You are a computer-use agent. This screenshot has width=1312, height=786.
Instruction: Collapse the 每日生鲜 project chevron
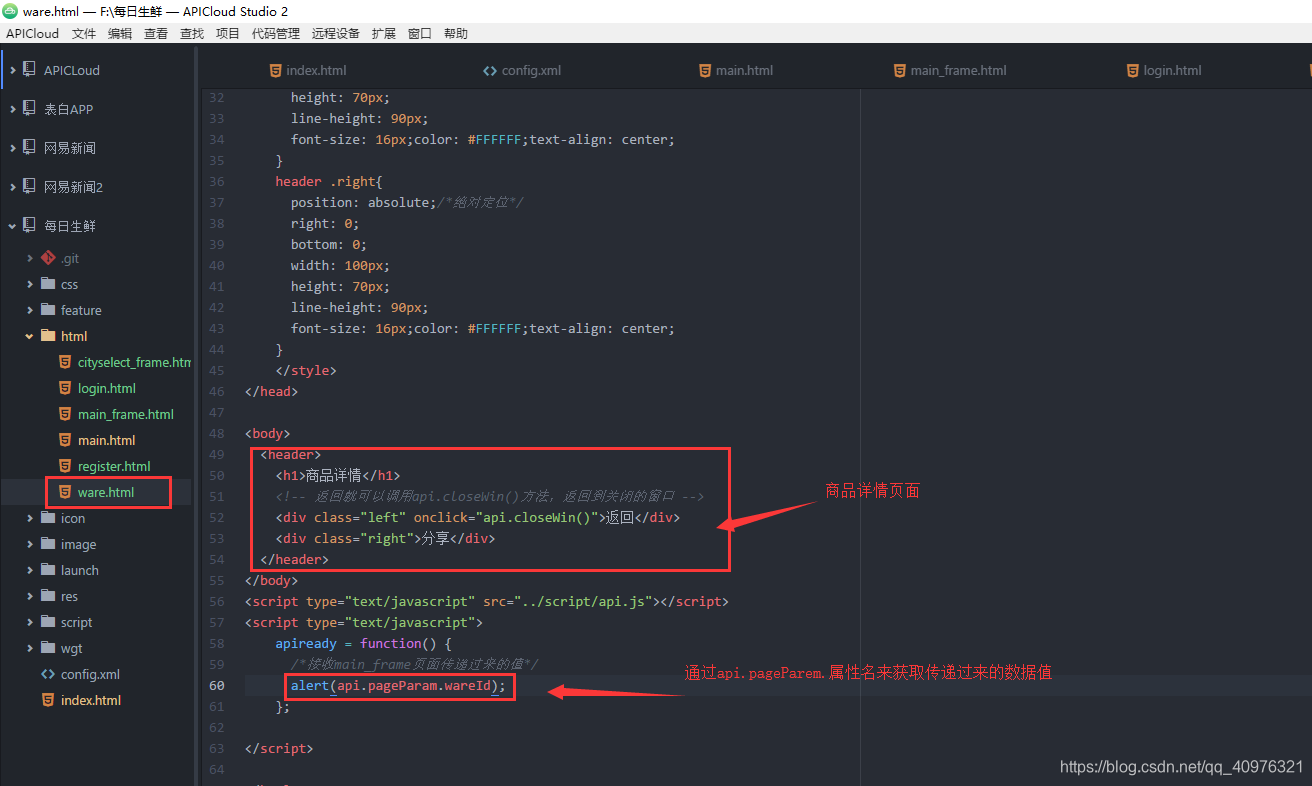pyautogui.click(x=13, y=226)
